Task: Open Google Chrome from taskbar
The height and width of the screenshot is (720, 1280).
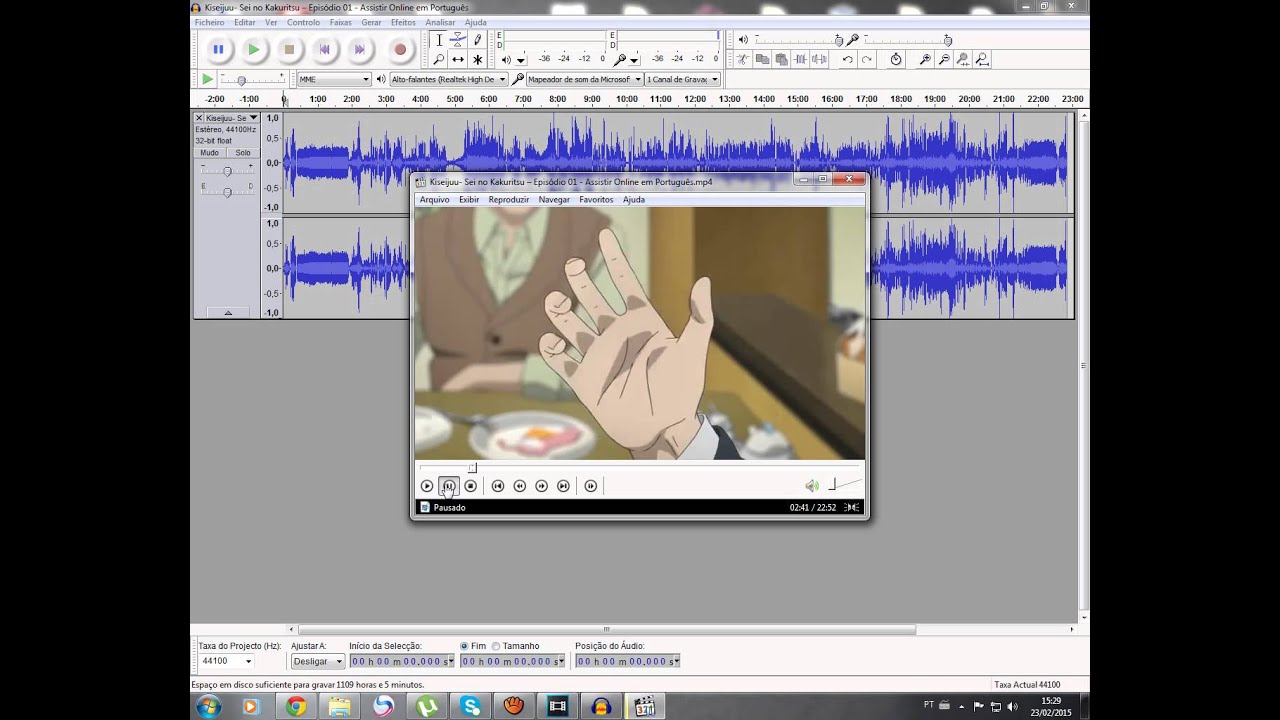Action: click(x=296, y=707)
